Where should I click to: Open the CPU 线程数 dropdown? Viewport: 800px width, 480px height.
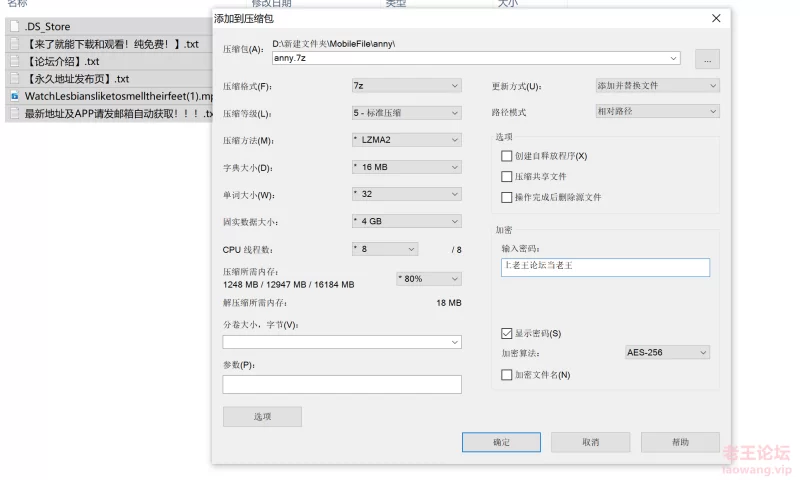click(x=385, y=249)
